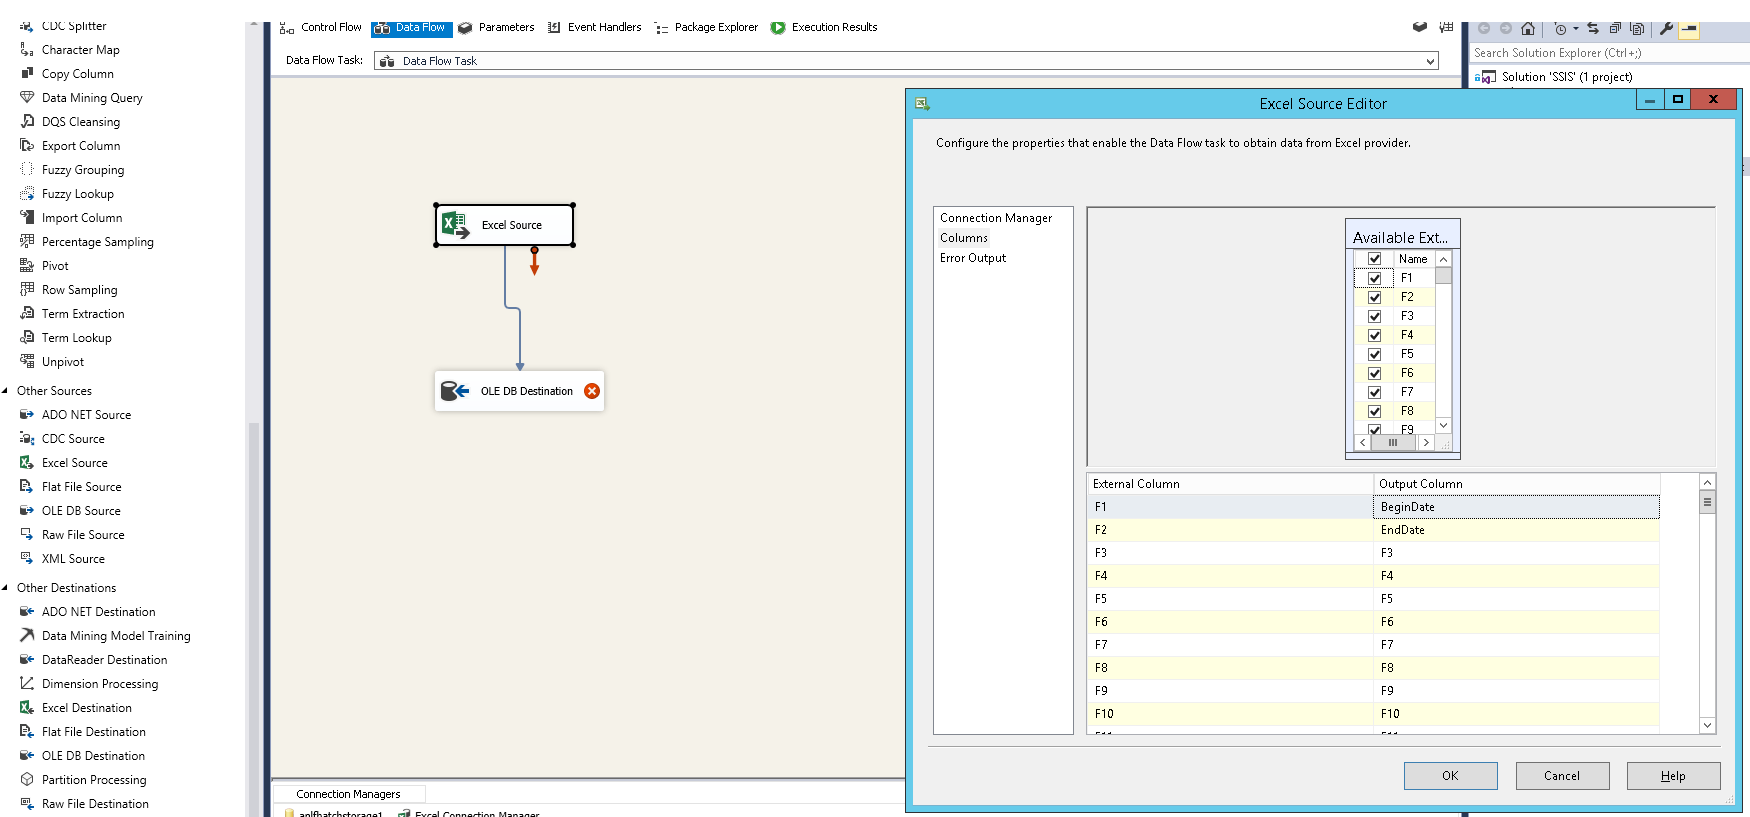
Task: Click the Available External Columns horizontal scrollbar
Action: click(x=1394, y=442)
